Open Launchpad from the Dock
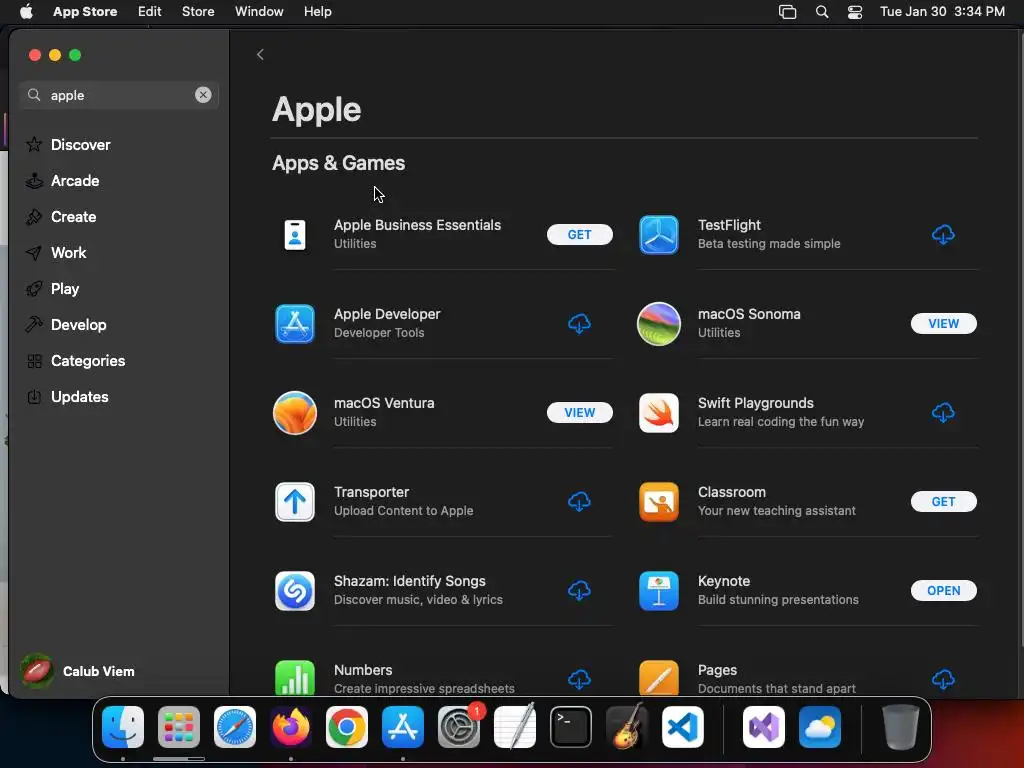Image resolution: width=1024 pixels, height=768 pixels. pos(179,727)
